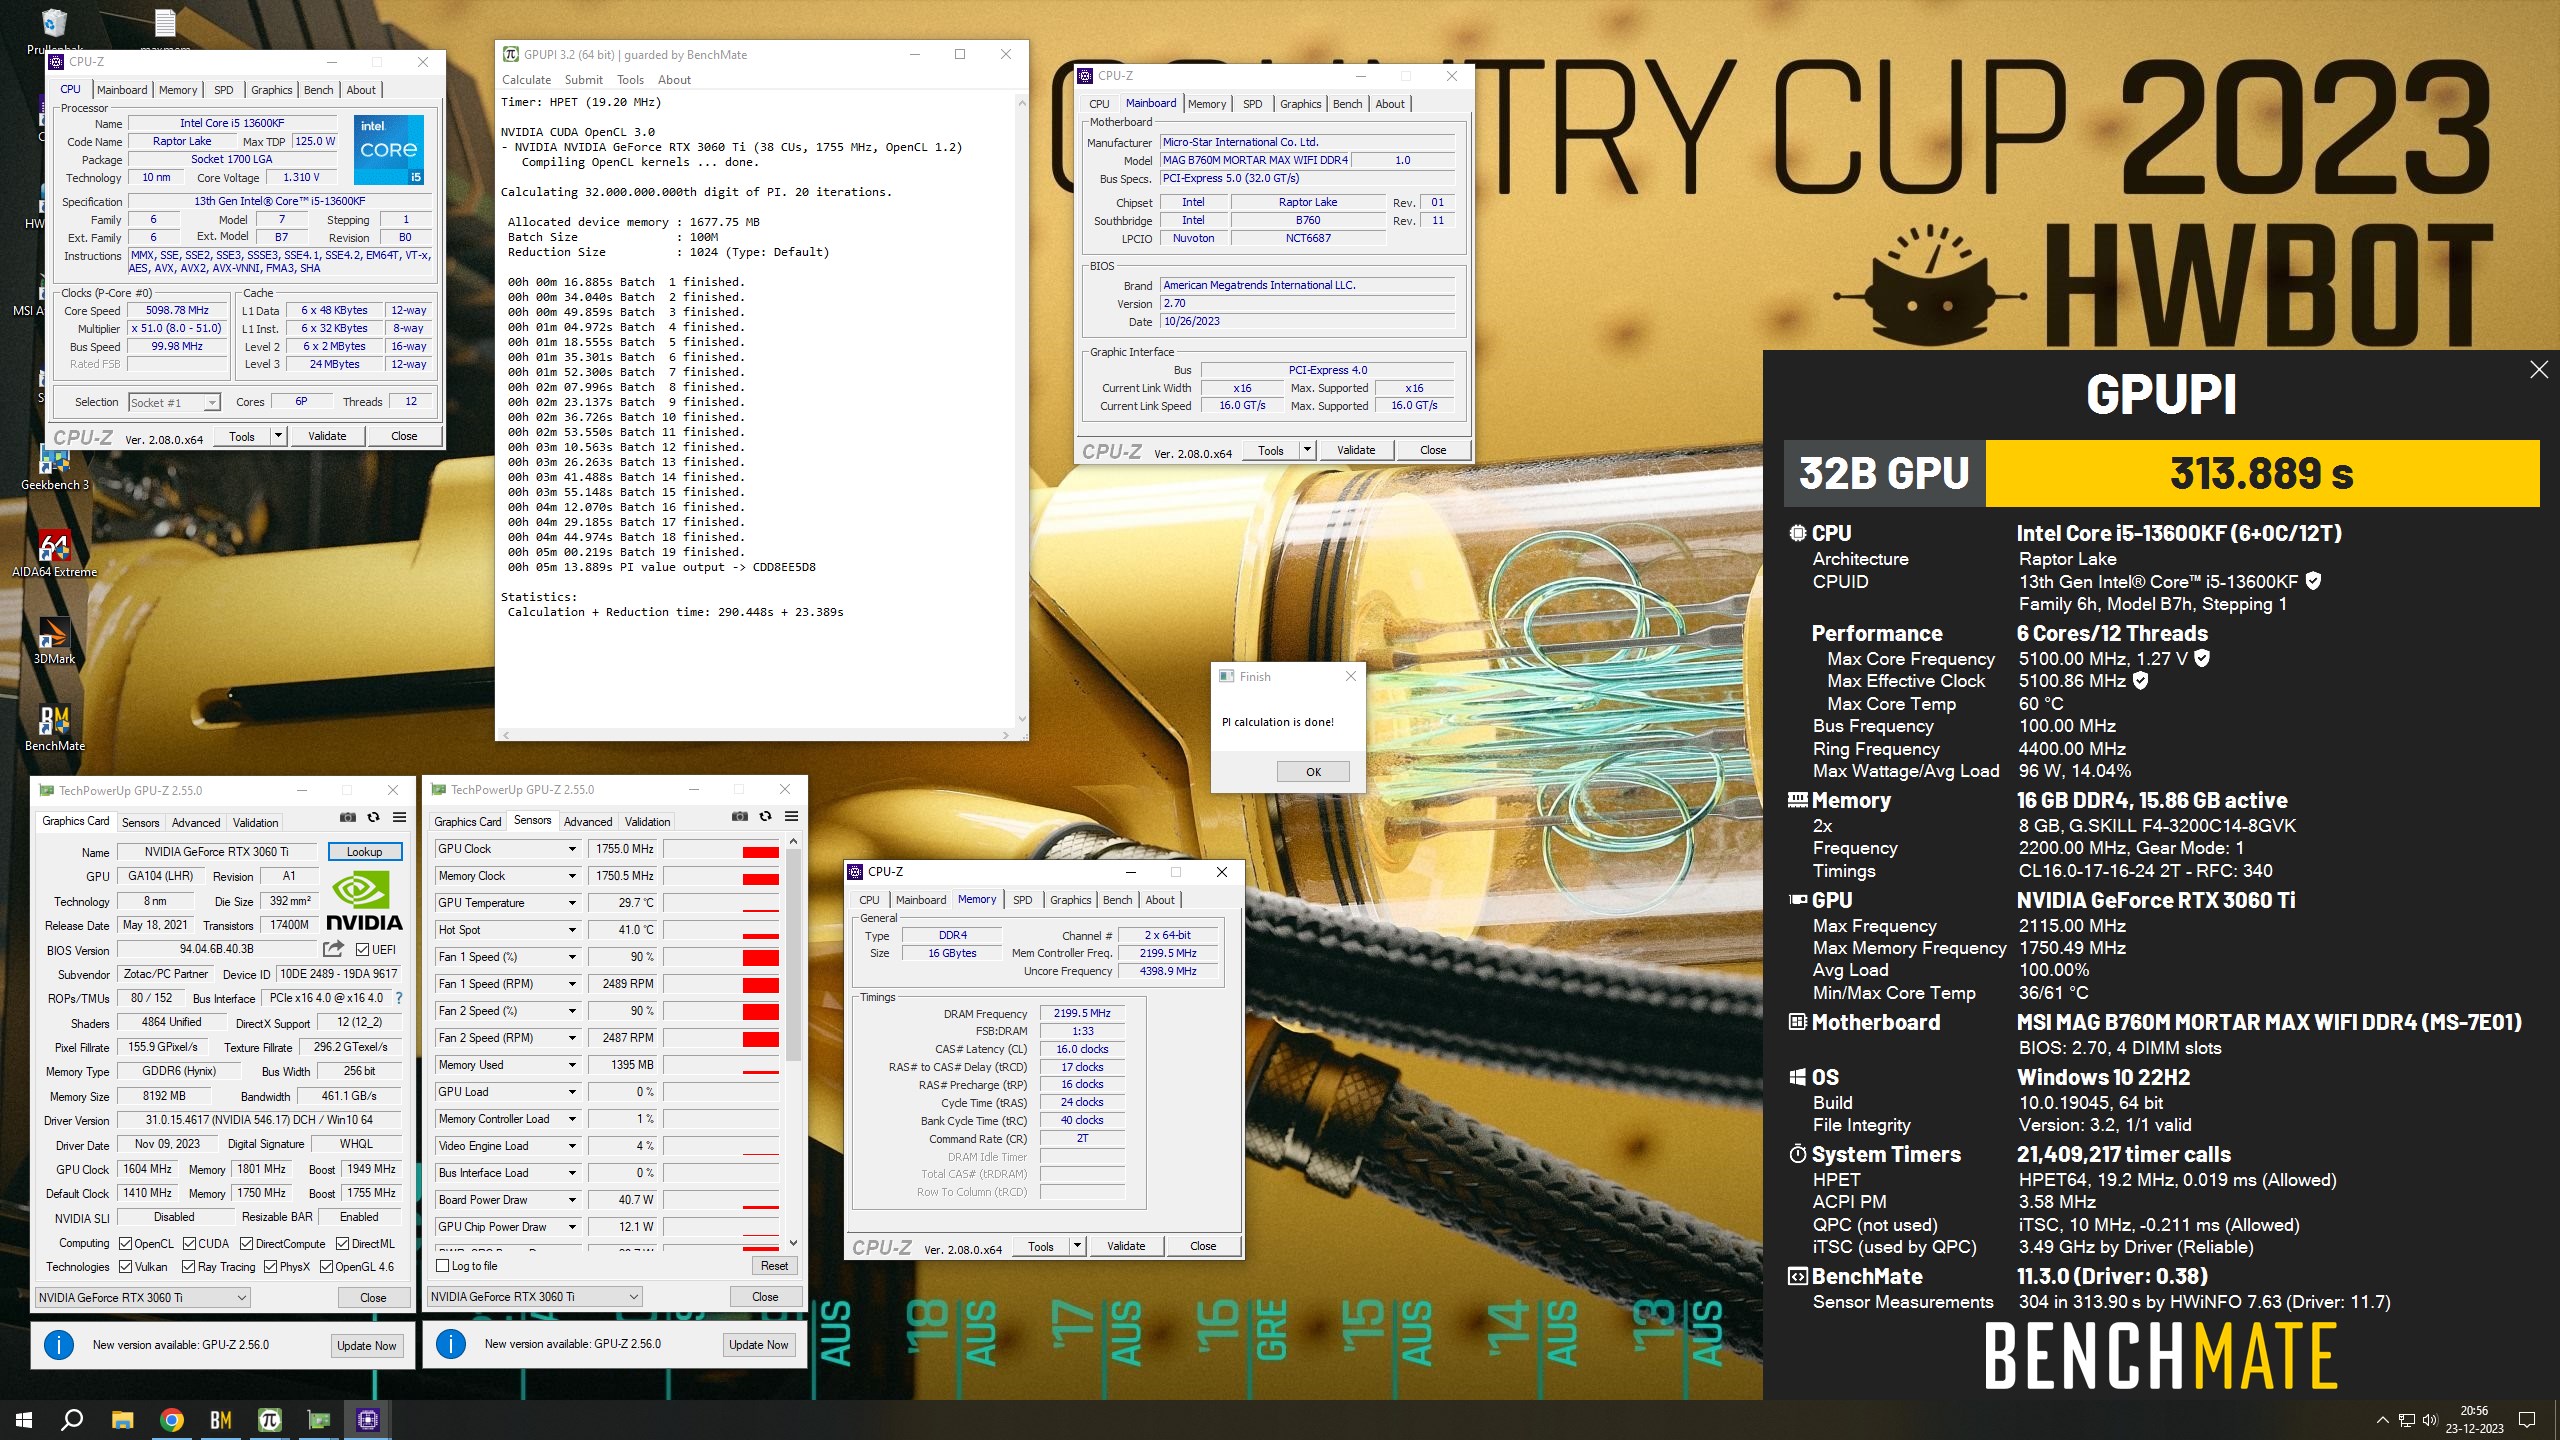Click the refresh icon in GPU-Z Graphics Card window

373,817
